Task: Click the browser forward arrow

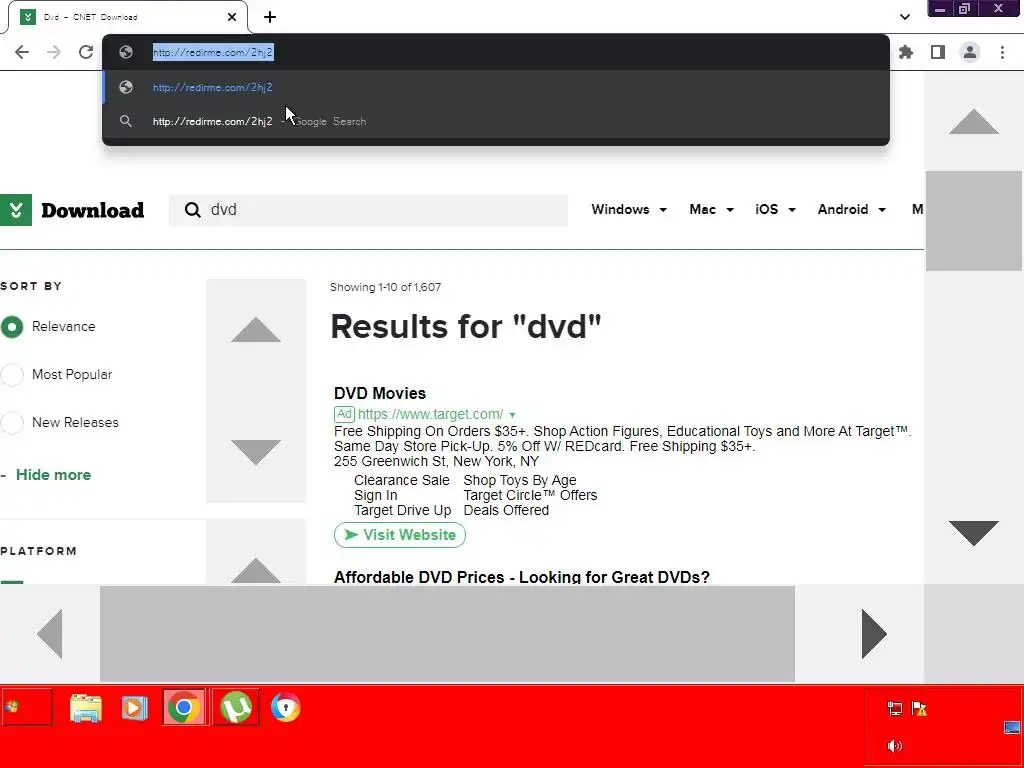Action: pyautogui.click(x=54, y=52)
